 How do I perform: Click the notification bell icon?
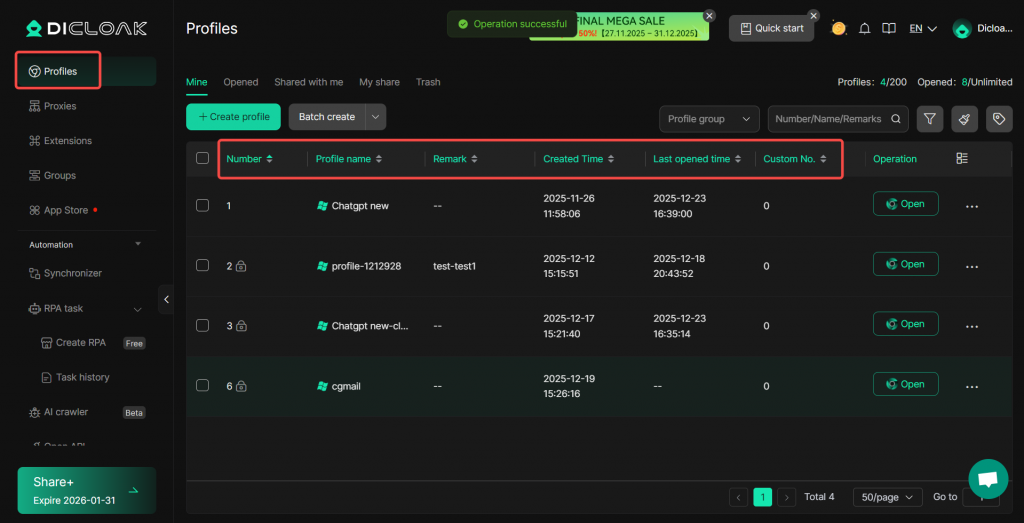click(x=864, y=28)
